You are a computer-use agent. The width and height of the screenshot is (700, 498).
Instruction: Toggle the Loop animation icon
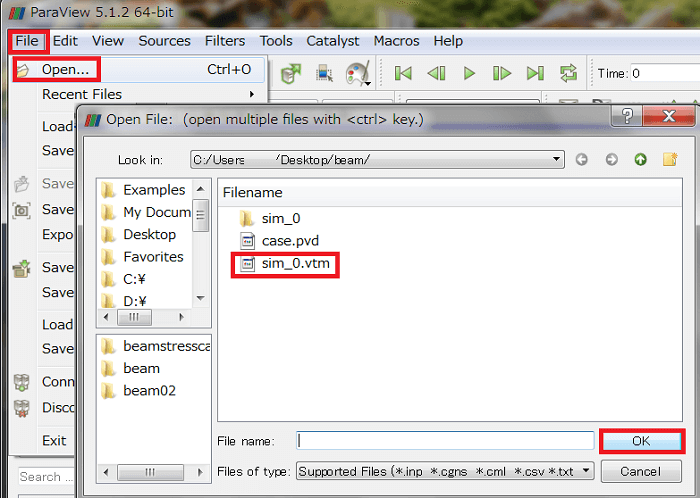pos(568,73)
